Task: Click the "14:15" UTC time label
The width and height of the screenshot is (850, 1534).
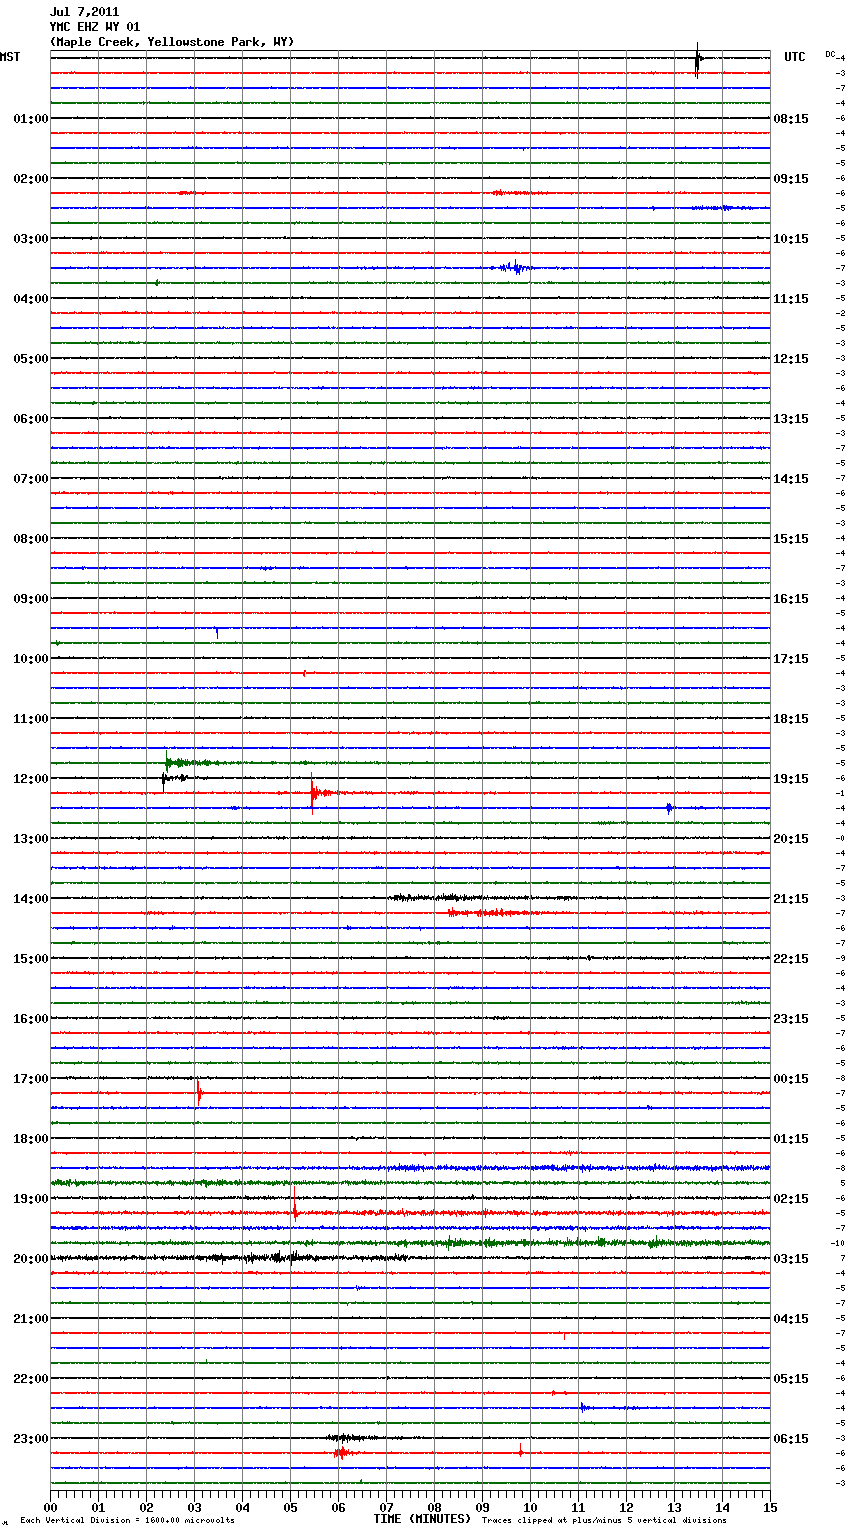Action: tap(791, 478)
